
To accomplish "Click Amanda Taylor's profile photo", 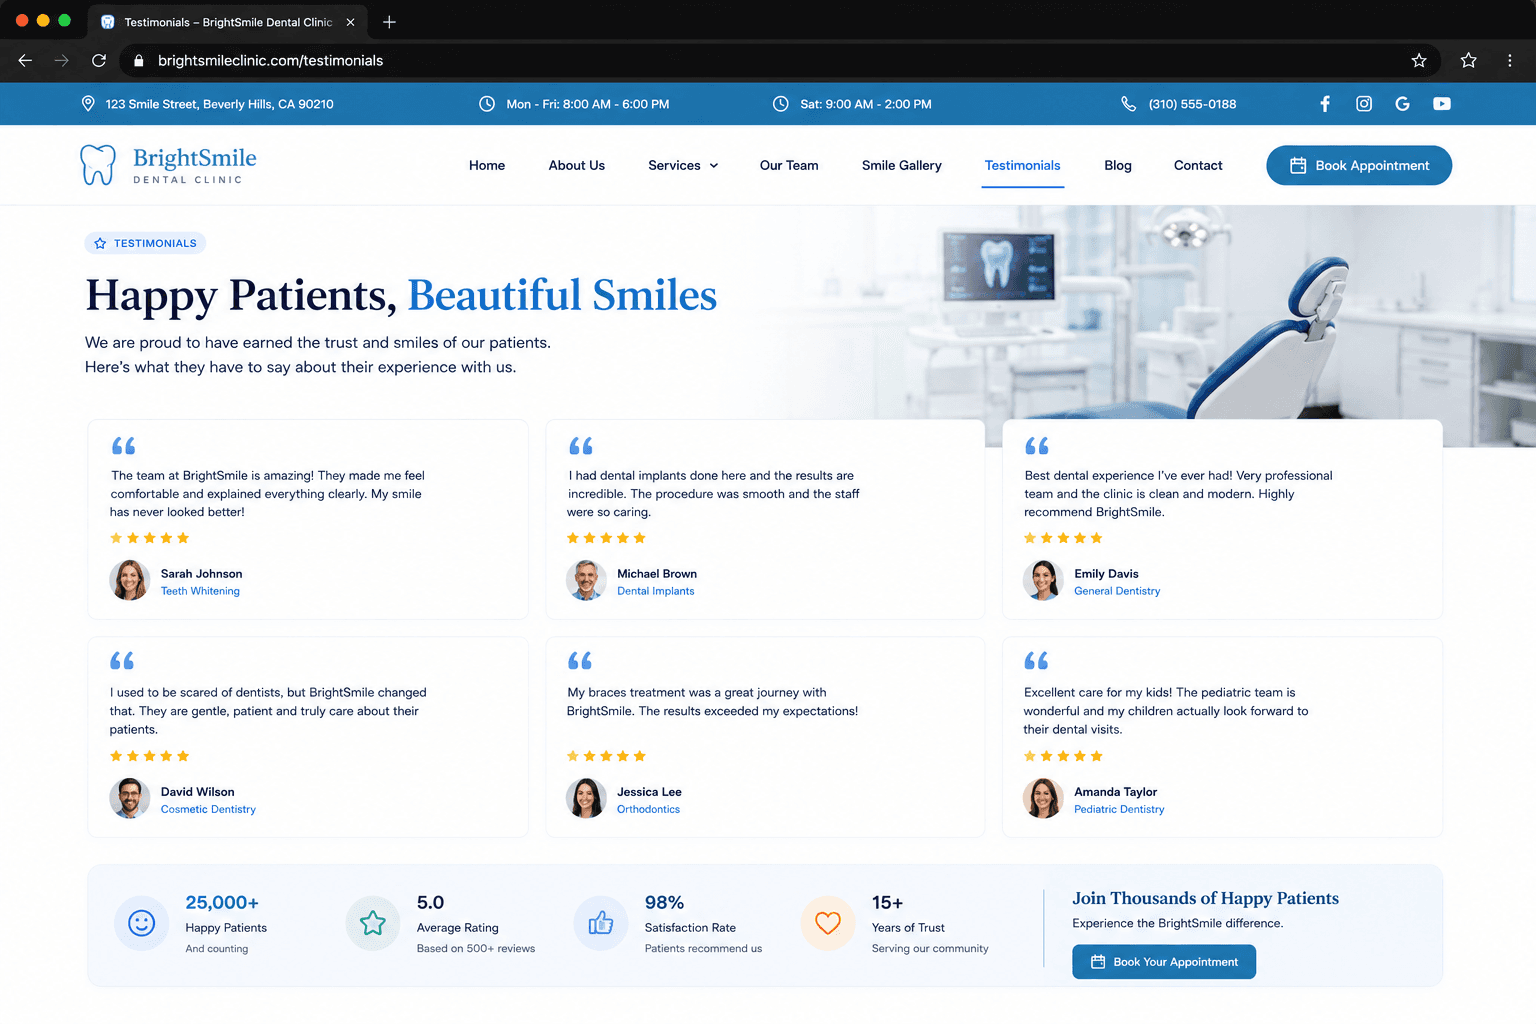I will point(1043,798).
